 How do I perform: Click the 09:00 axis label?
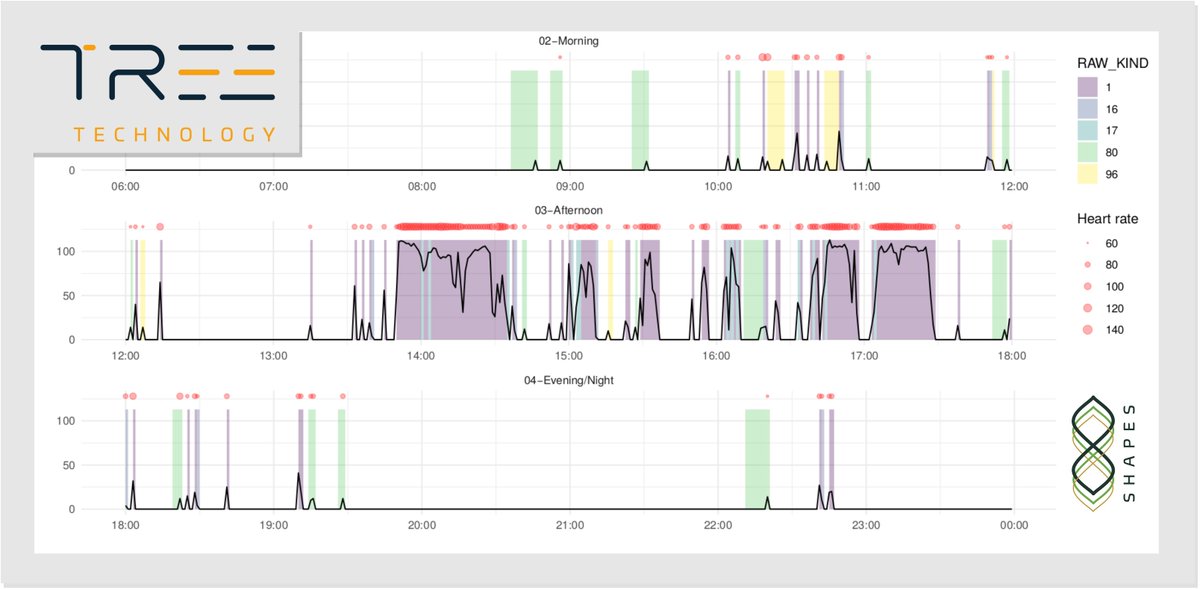570,186
